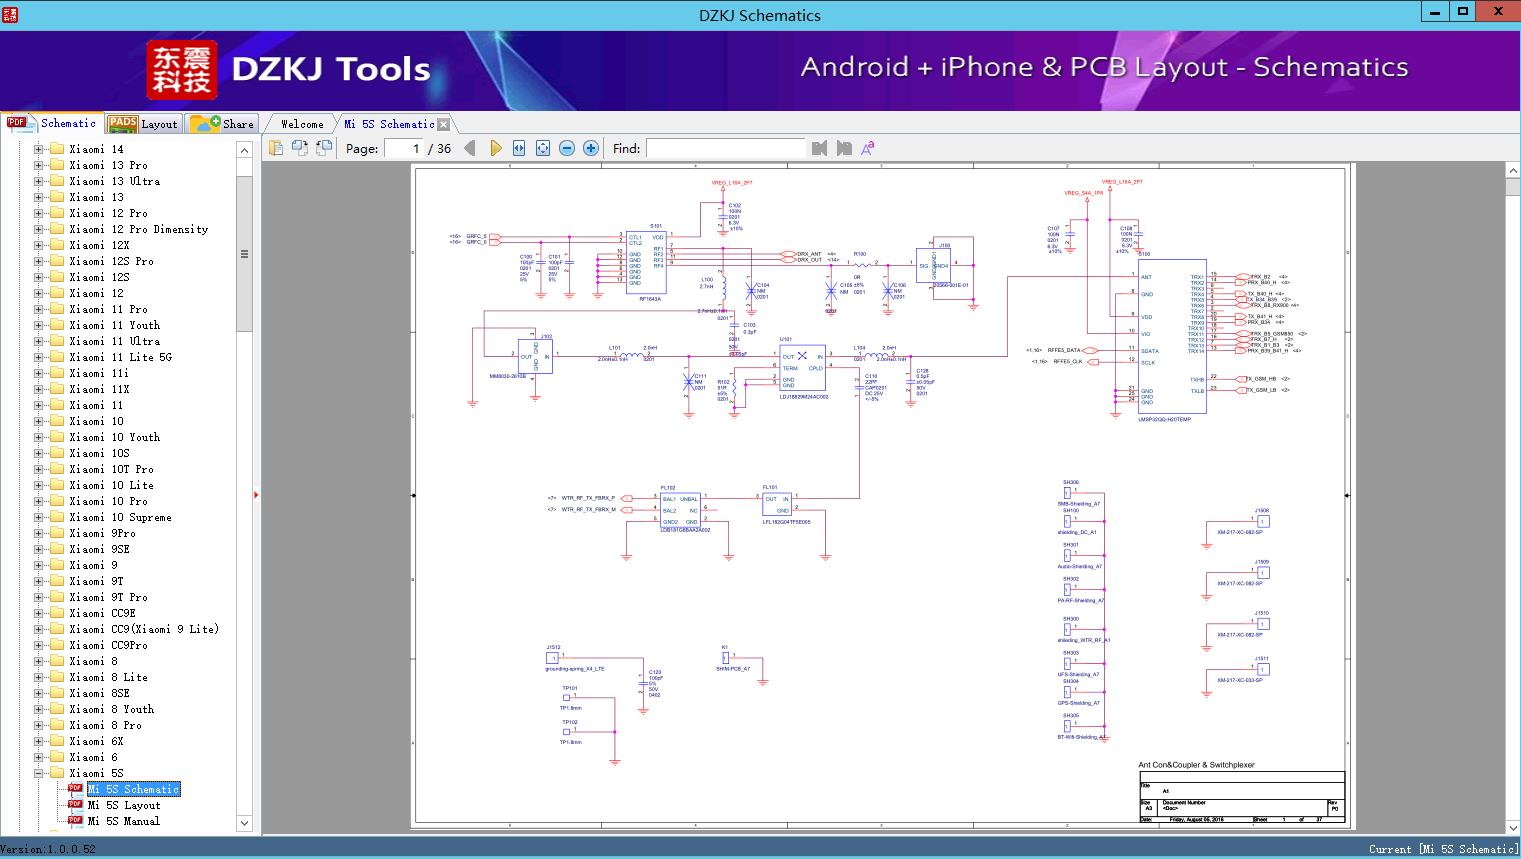Click the Xiaomi 11 Lite 5G folder icon
Image resolution: width=1521 pixels, height=859 pixels.
point(57,357)
